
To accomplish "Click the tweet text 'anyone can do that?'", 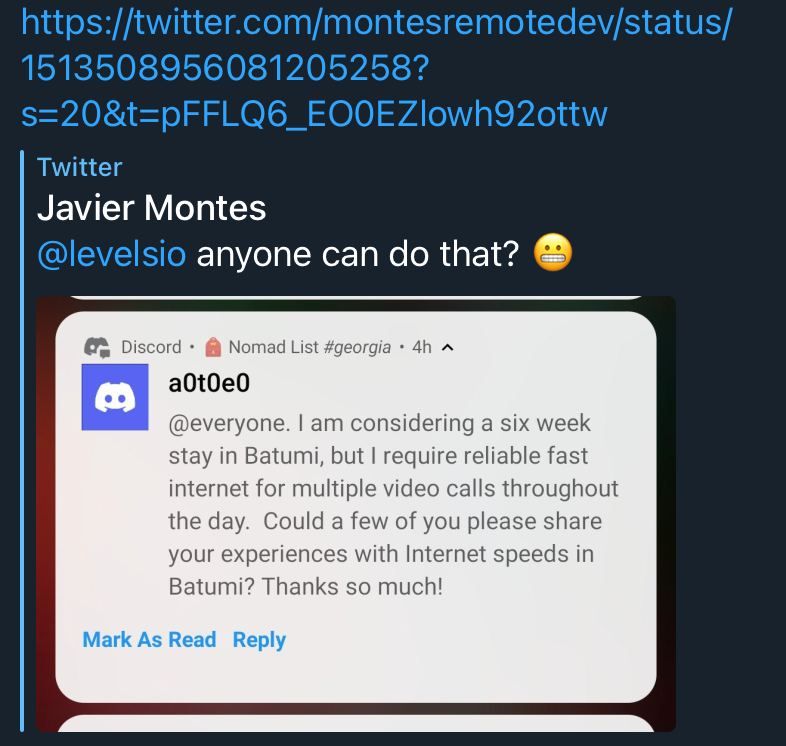I will [x=358, y=254].
